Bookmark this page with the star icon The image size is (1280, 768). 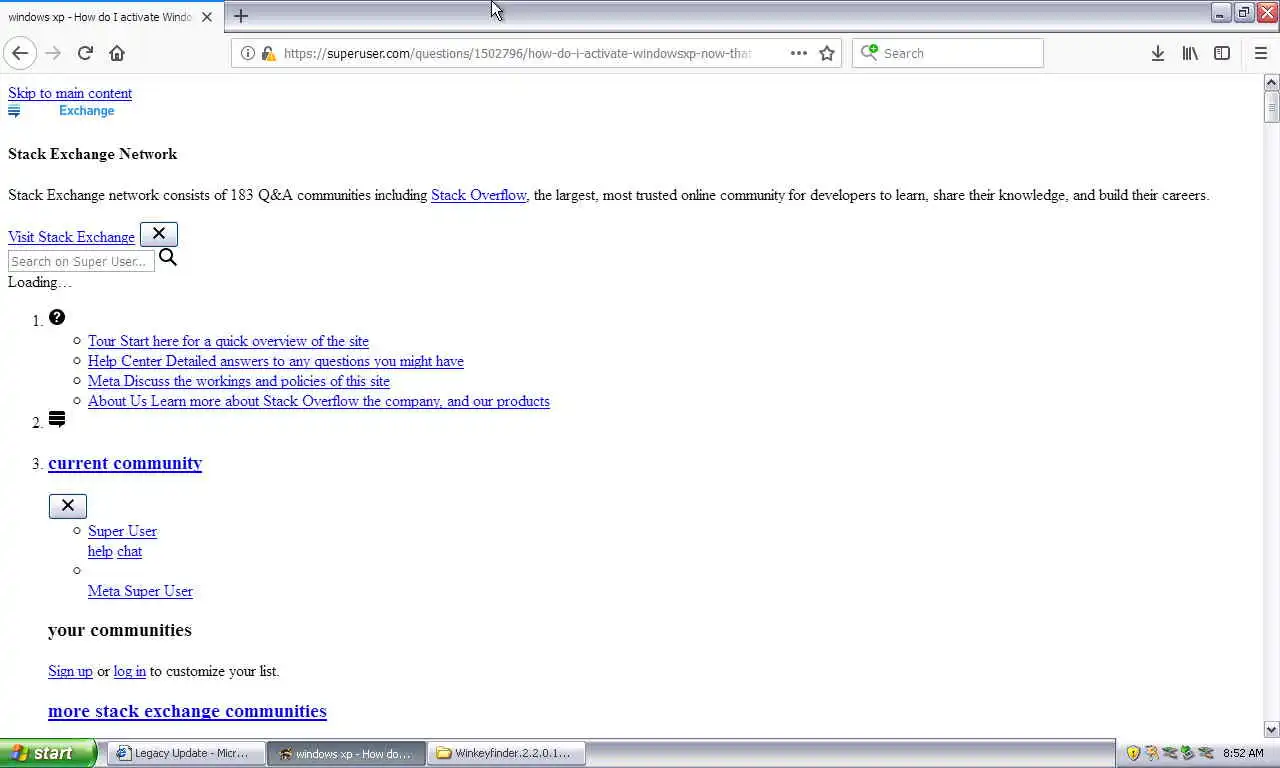(827, 53)
